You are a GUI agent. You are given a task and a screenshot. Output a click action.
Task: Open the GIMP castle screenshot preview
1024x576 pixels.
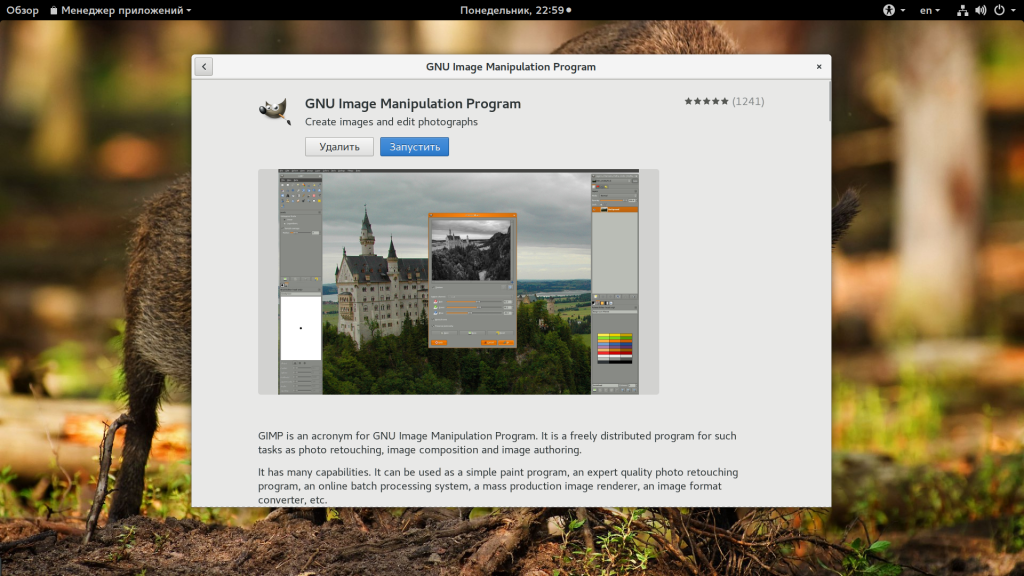pos(458,281)
